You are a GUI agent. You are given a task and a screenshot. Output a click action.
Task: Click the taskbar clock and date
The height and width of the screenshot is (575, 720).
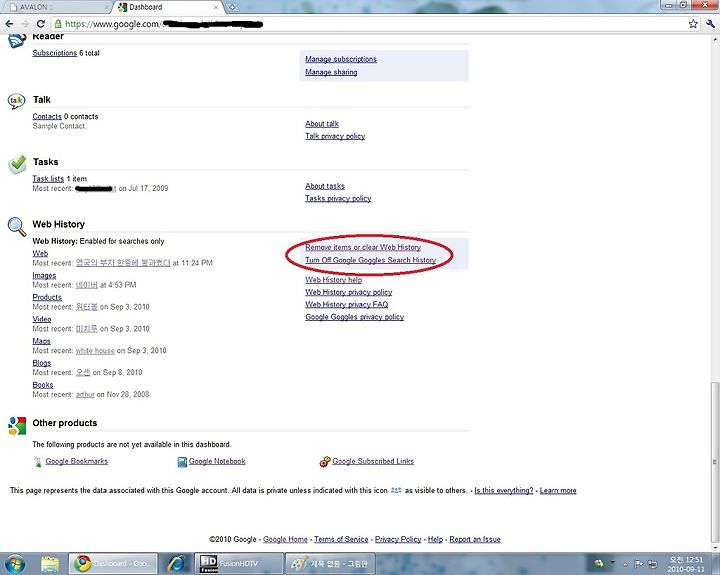tap(686, 564)
